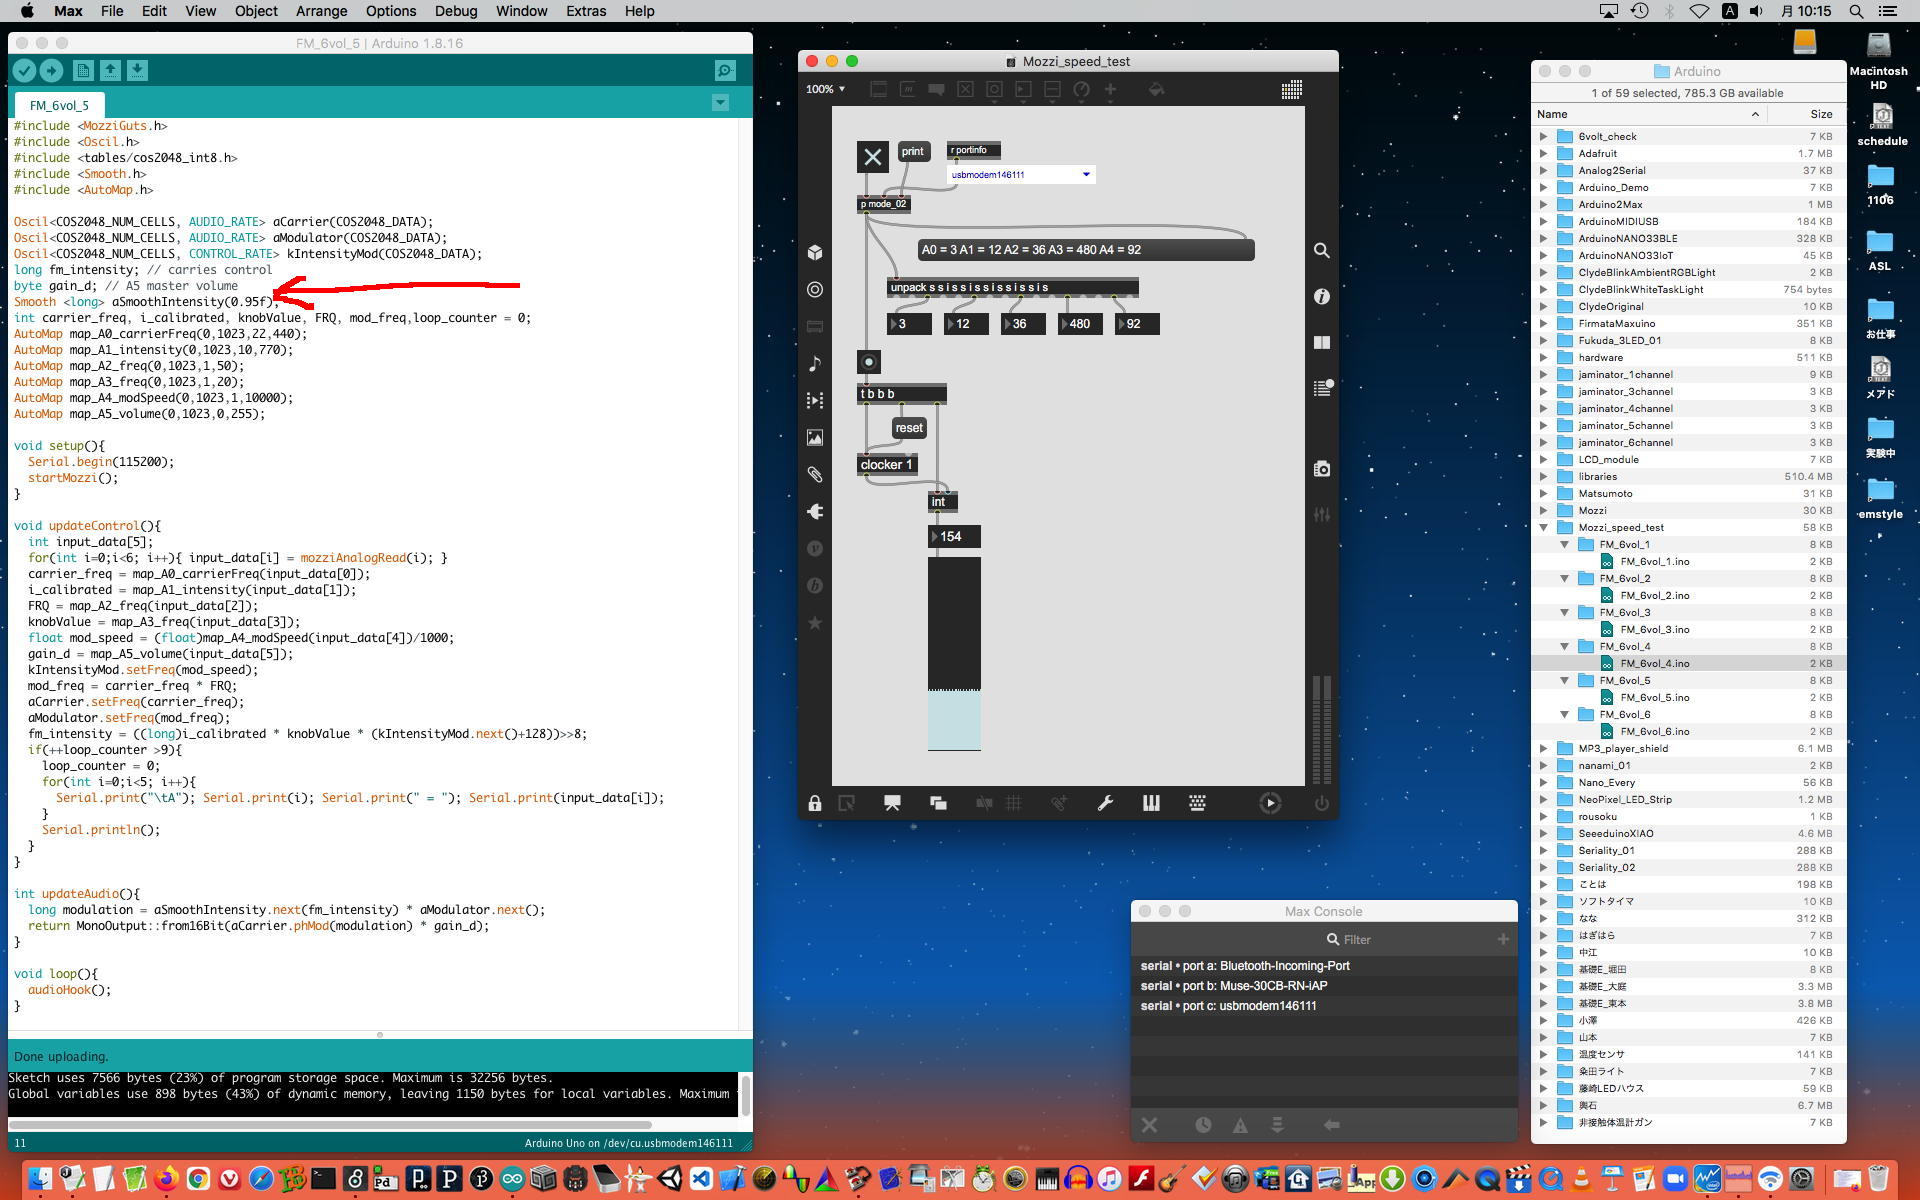Viewport: 1920px width, 1200px height.
Task: Click the Max patcher search magnifier
Action: pyautogui.click(x=1321, y=251)
